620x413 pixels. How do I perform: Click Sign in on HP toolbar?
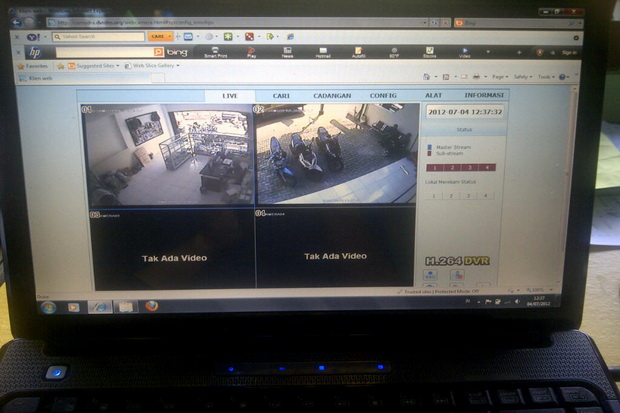pos(569,52)
